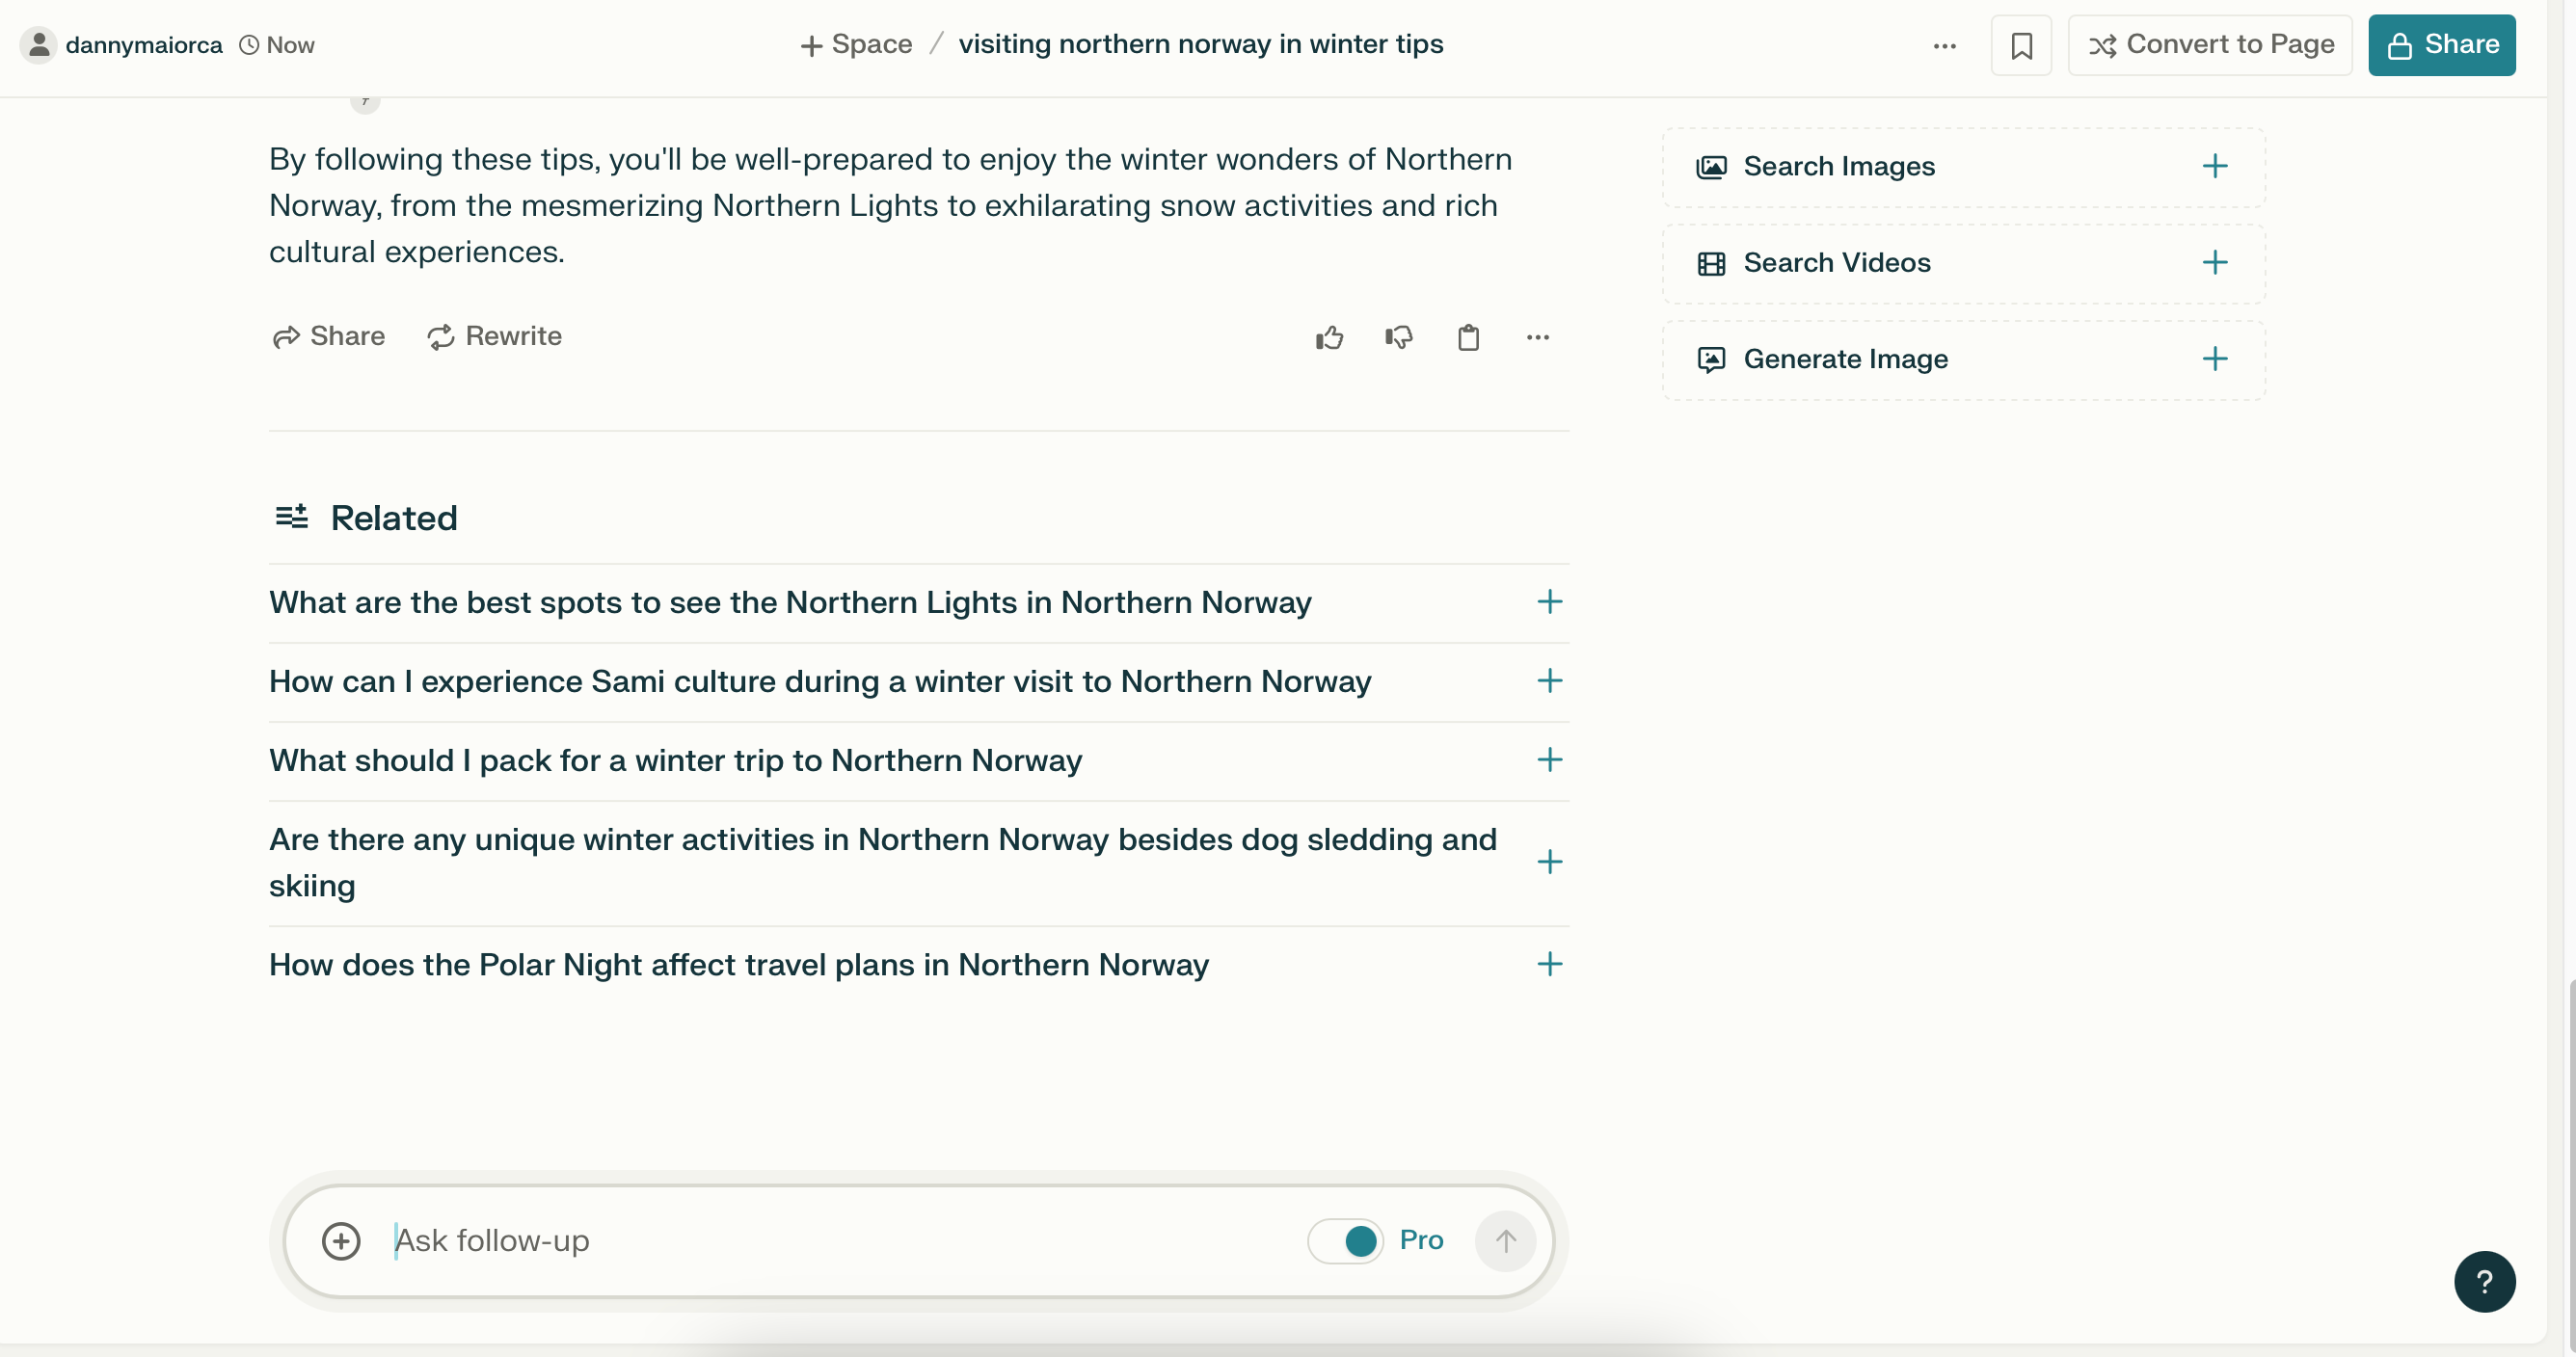The image size is (2576, 1357).
Task: Share the answer below the text
Action: point(328,336)
